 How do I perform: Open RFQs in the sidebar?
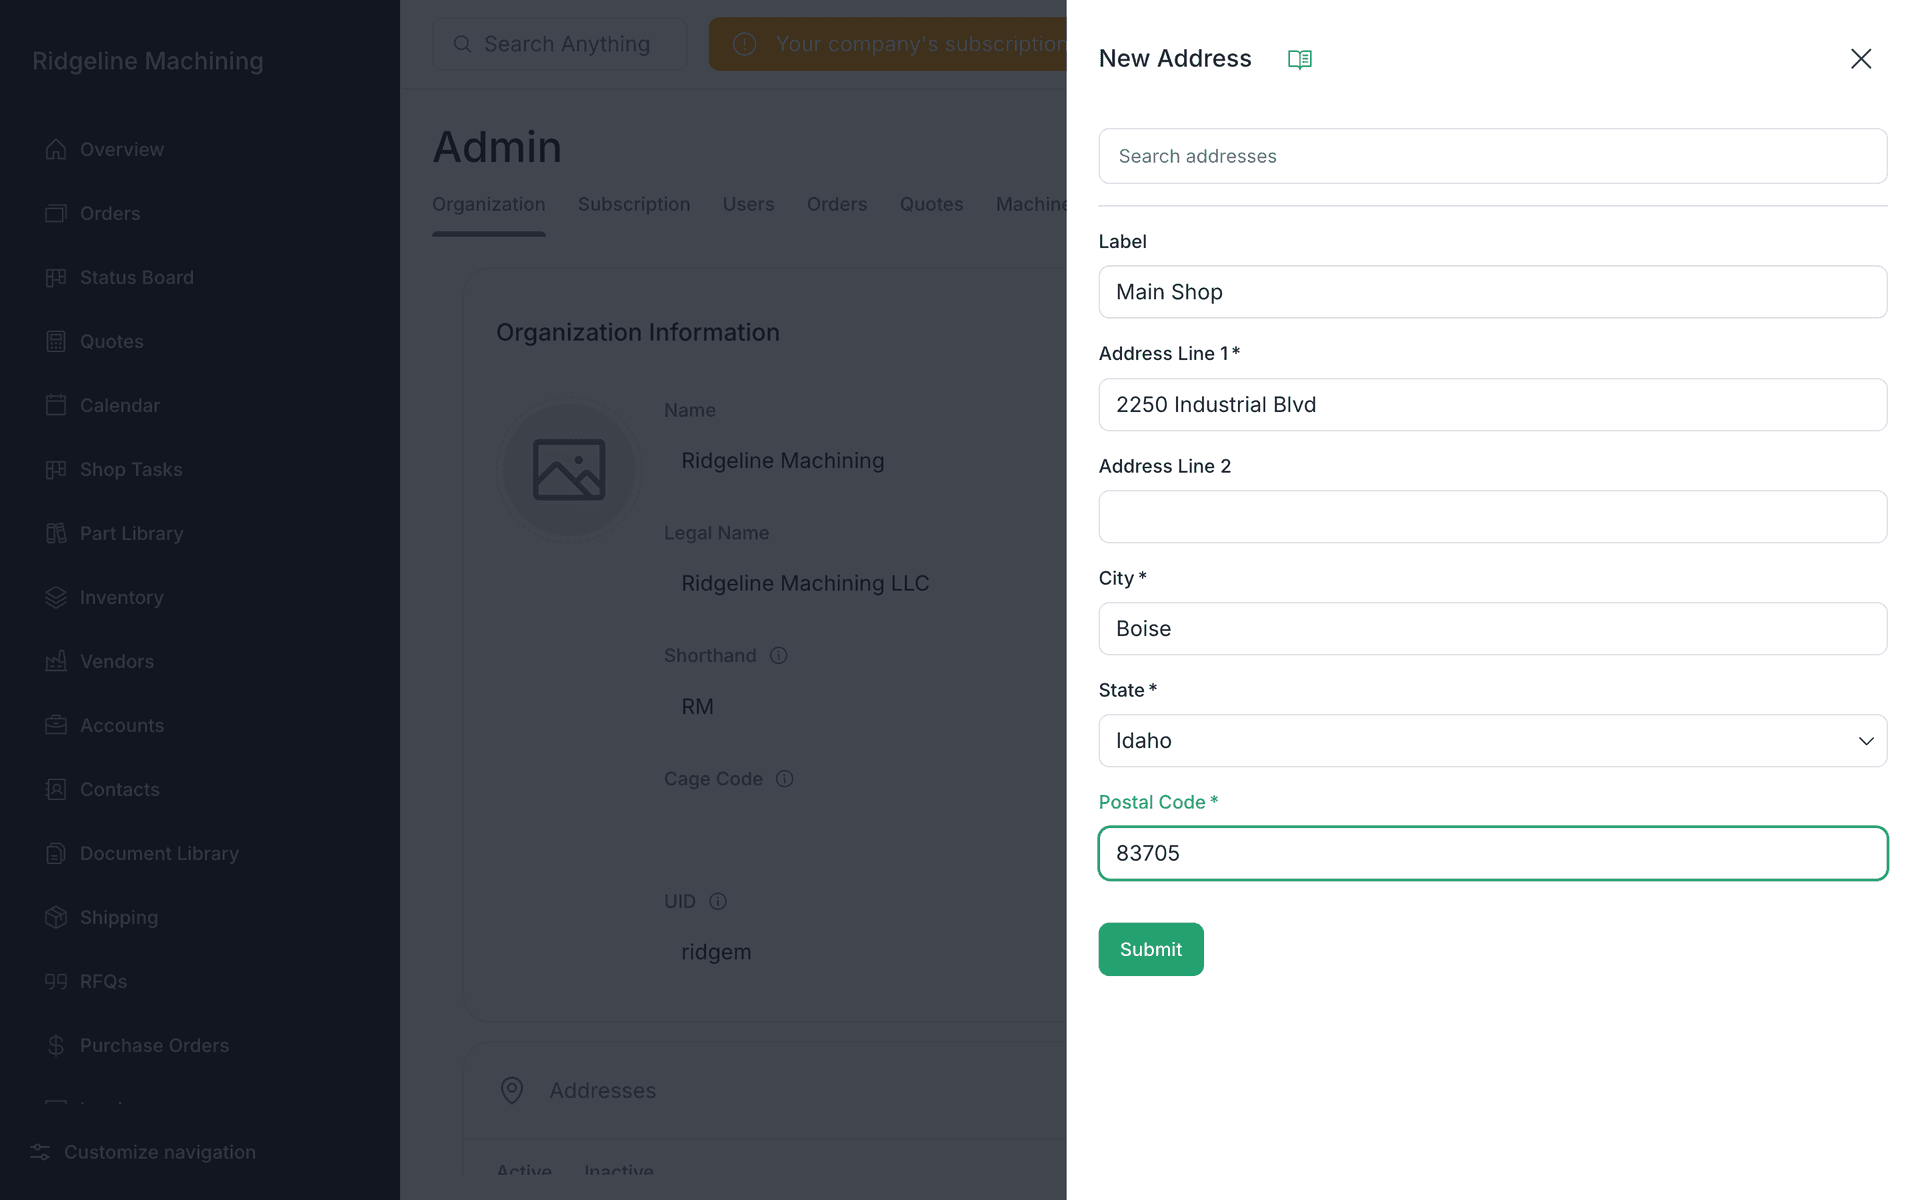(86, 981)
